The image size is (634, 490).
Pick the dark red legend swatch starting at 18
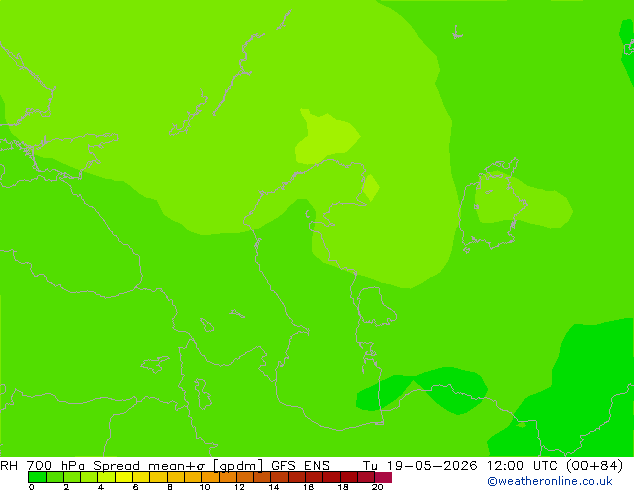tap(349, 477)
